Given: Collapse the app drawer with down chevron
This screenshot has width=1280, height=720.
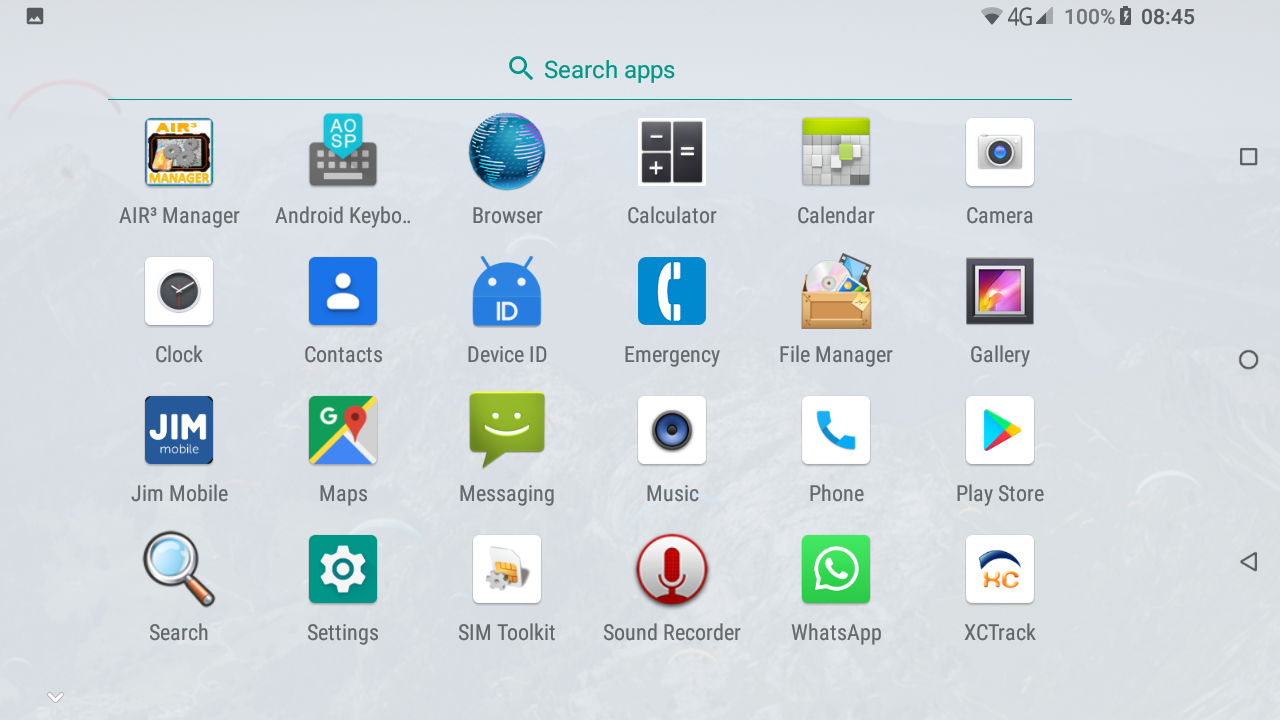Looking at the screenshot, I should tap(56, 697).
